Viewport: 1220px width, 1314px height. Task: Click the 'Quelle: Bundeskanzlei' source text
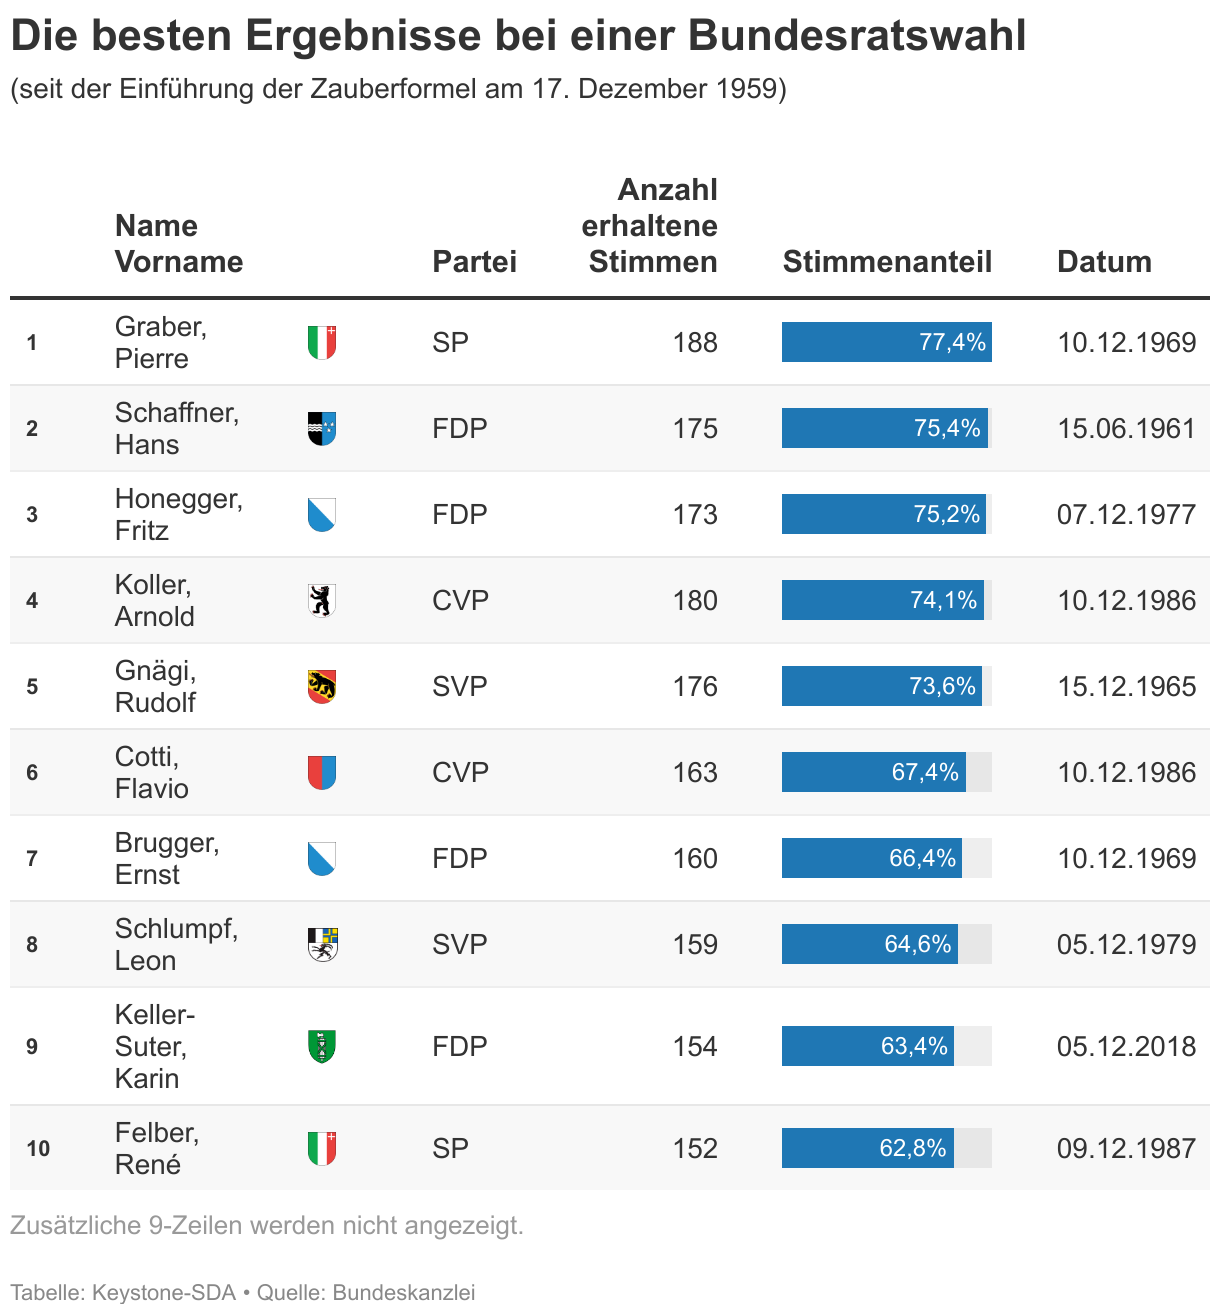366,1292
